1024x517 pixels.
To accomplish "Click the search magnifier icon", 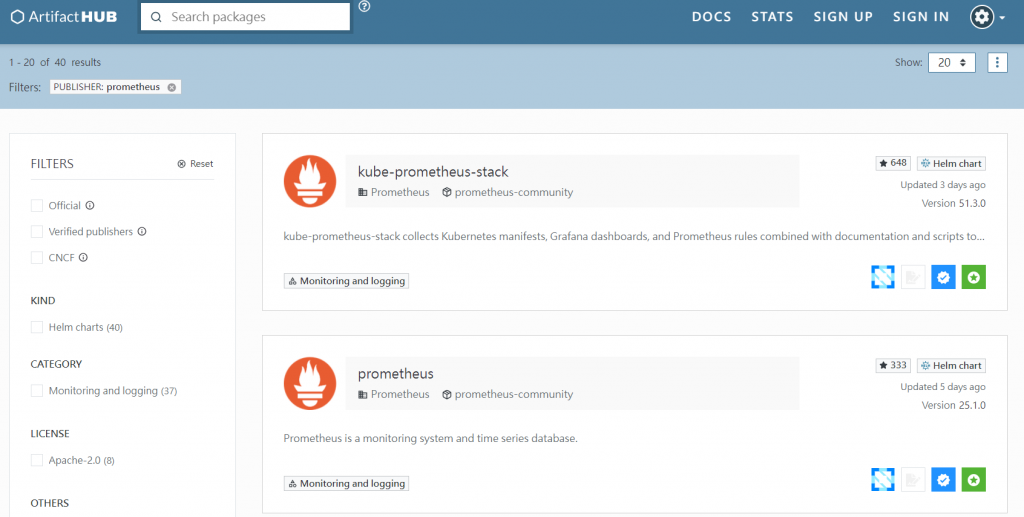I will [x=156, y=17].
